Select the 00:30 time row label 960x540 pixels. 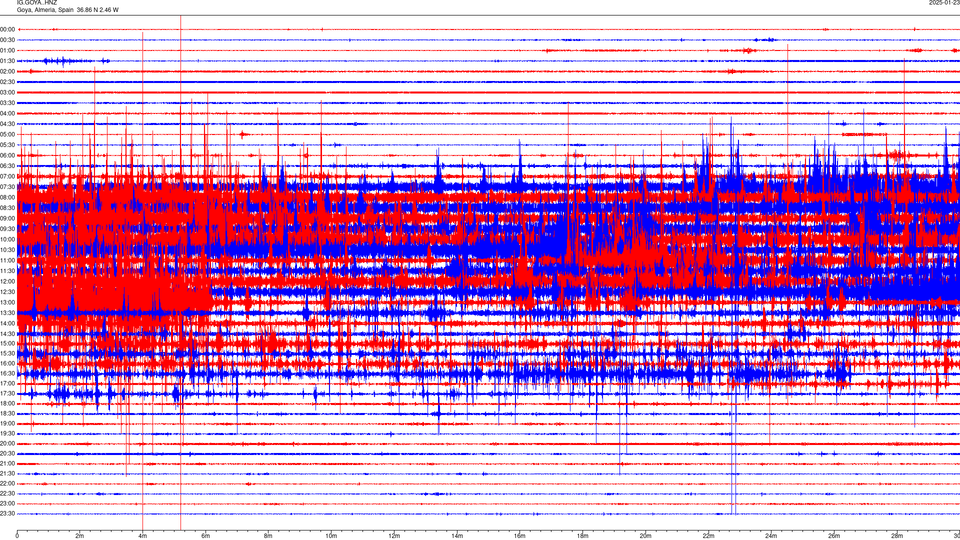click(7, 40)
